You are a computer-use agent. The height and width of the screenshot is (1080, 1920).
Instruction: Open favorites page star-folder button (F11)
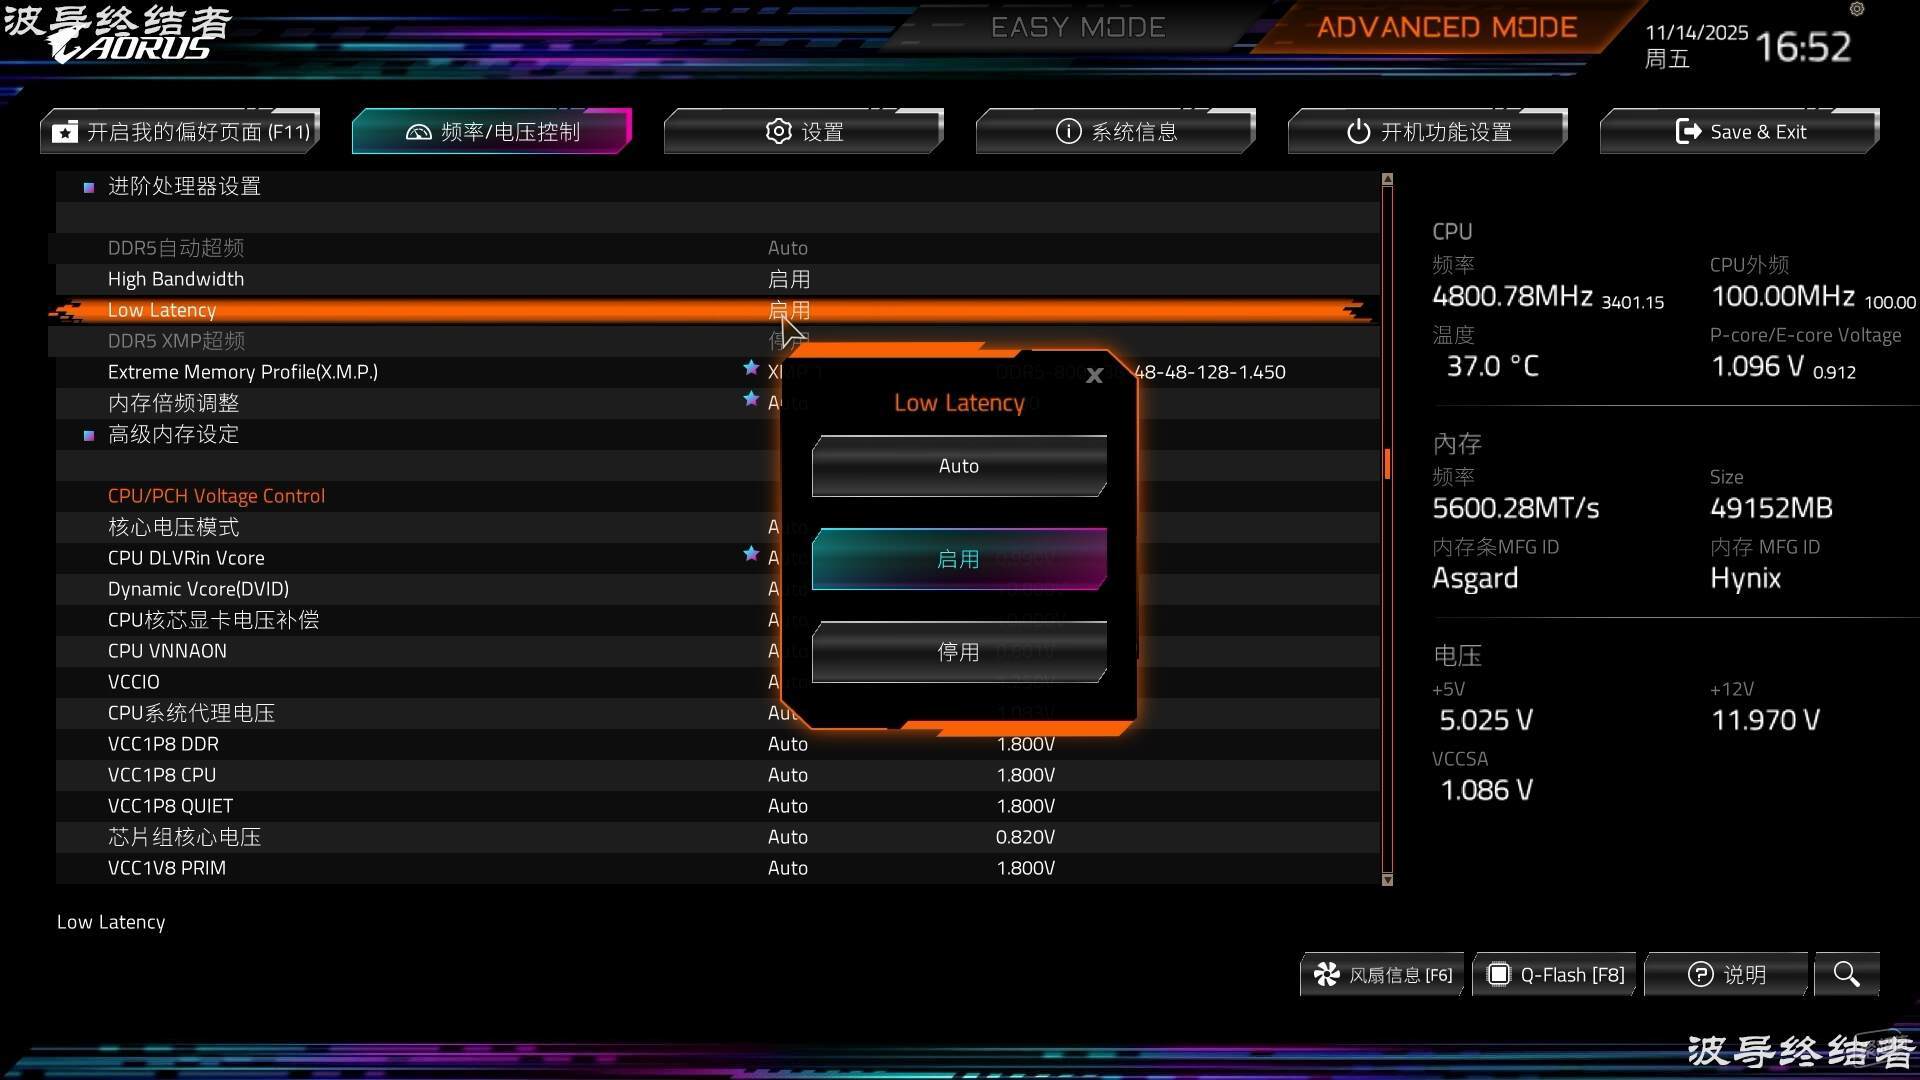[181, 132]
